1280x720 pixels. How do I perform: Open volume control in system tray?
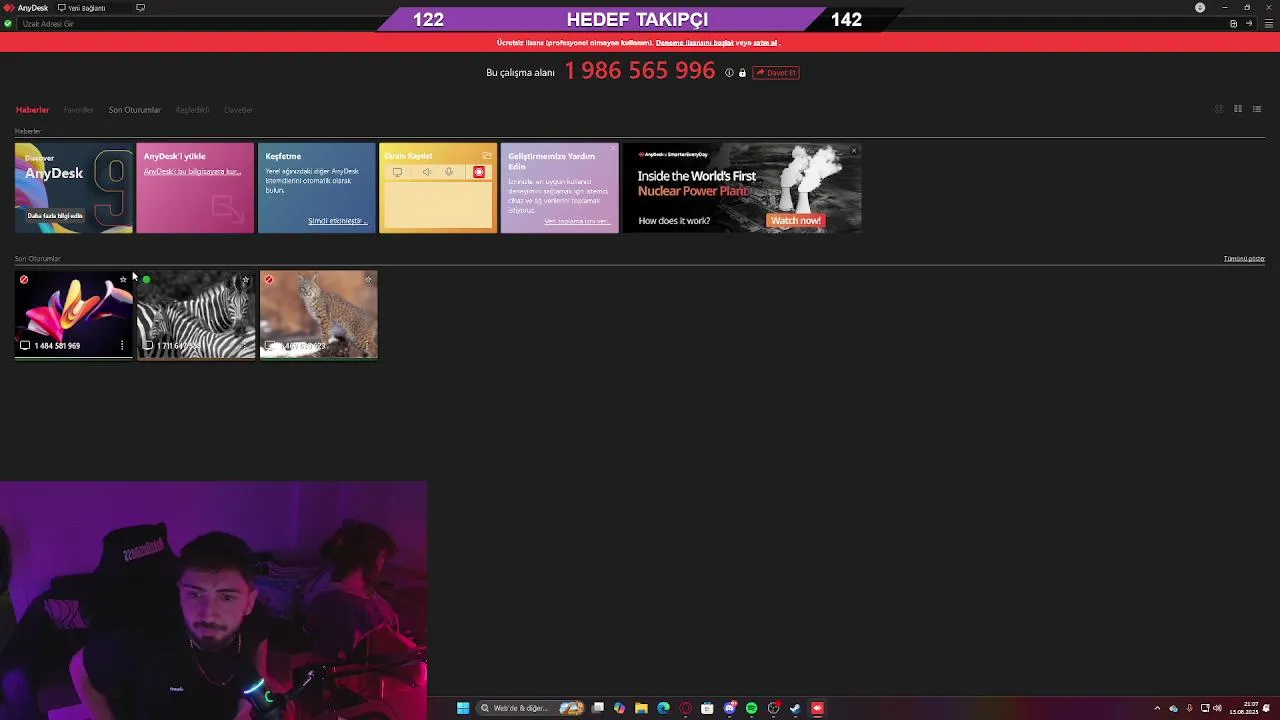[x=1217, y=708]
